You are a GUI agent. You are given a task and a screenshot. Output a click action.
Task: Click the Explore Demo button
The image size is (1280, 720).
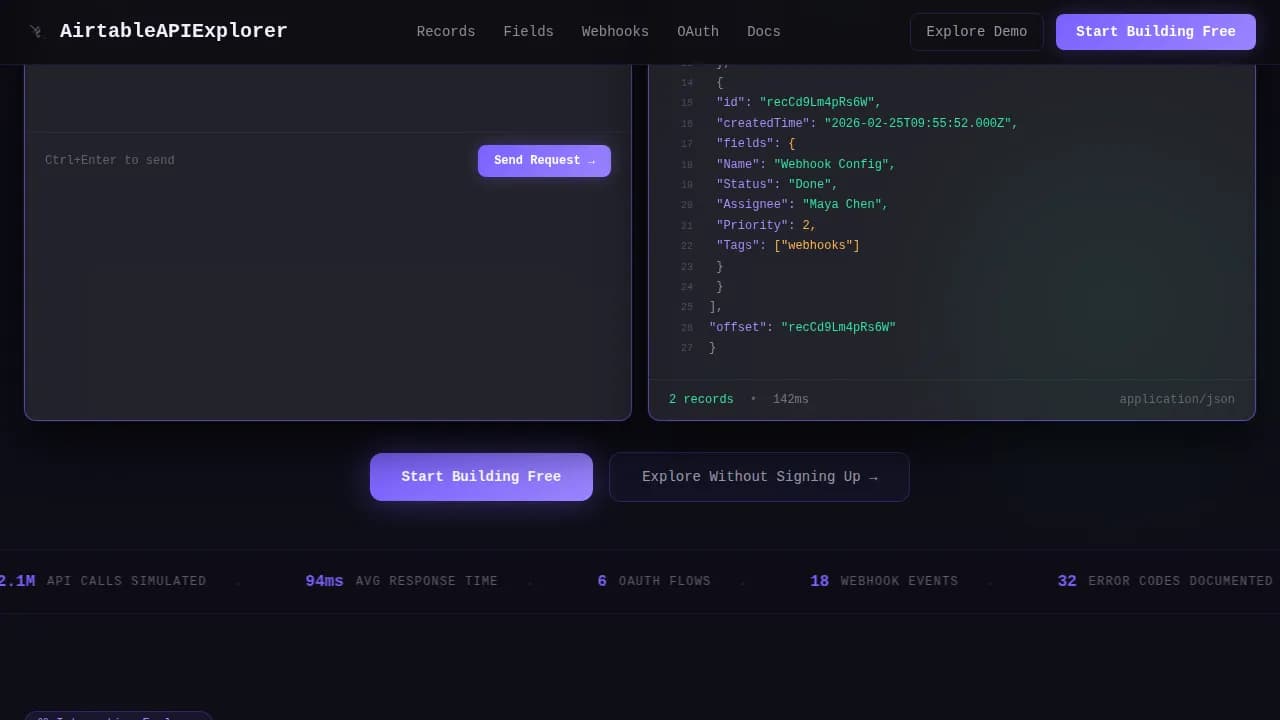(976, 31)
